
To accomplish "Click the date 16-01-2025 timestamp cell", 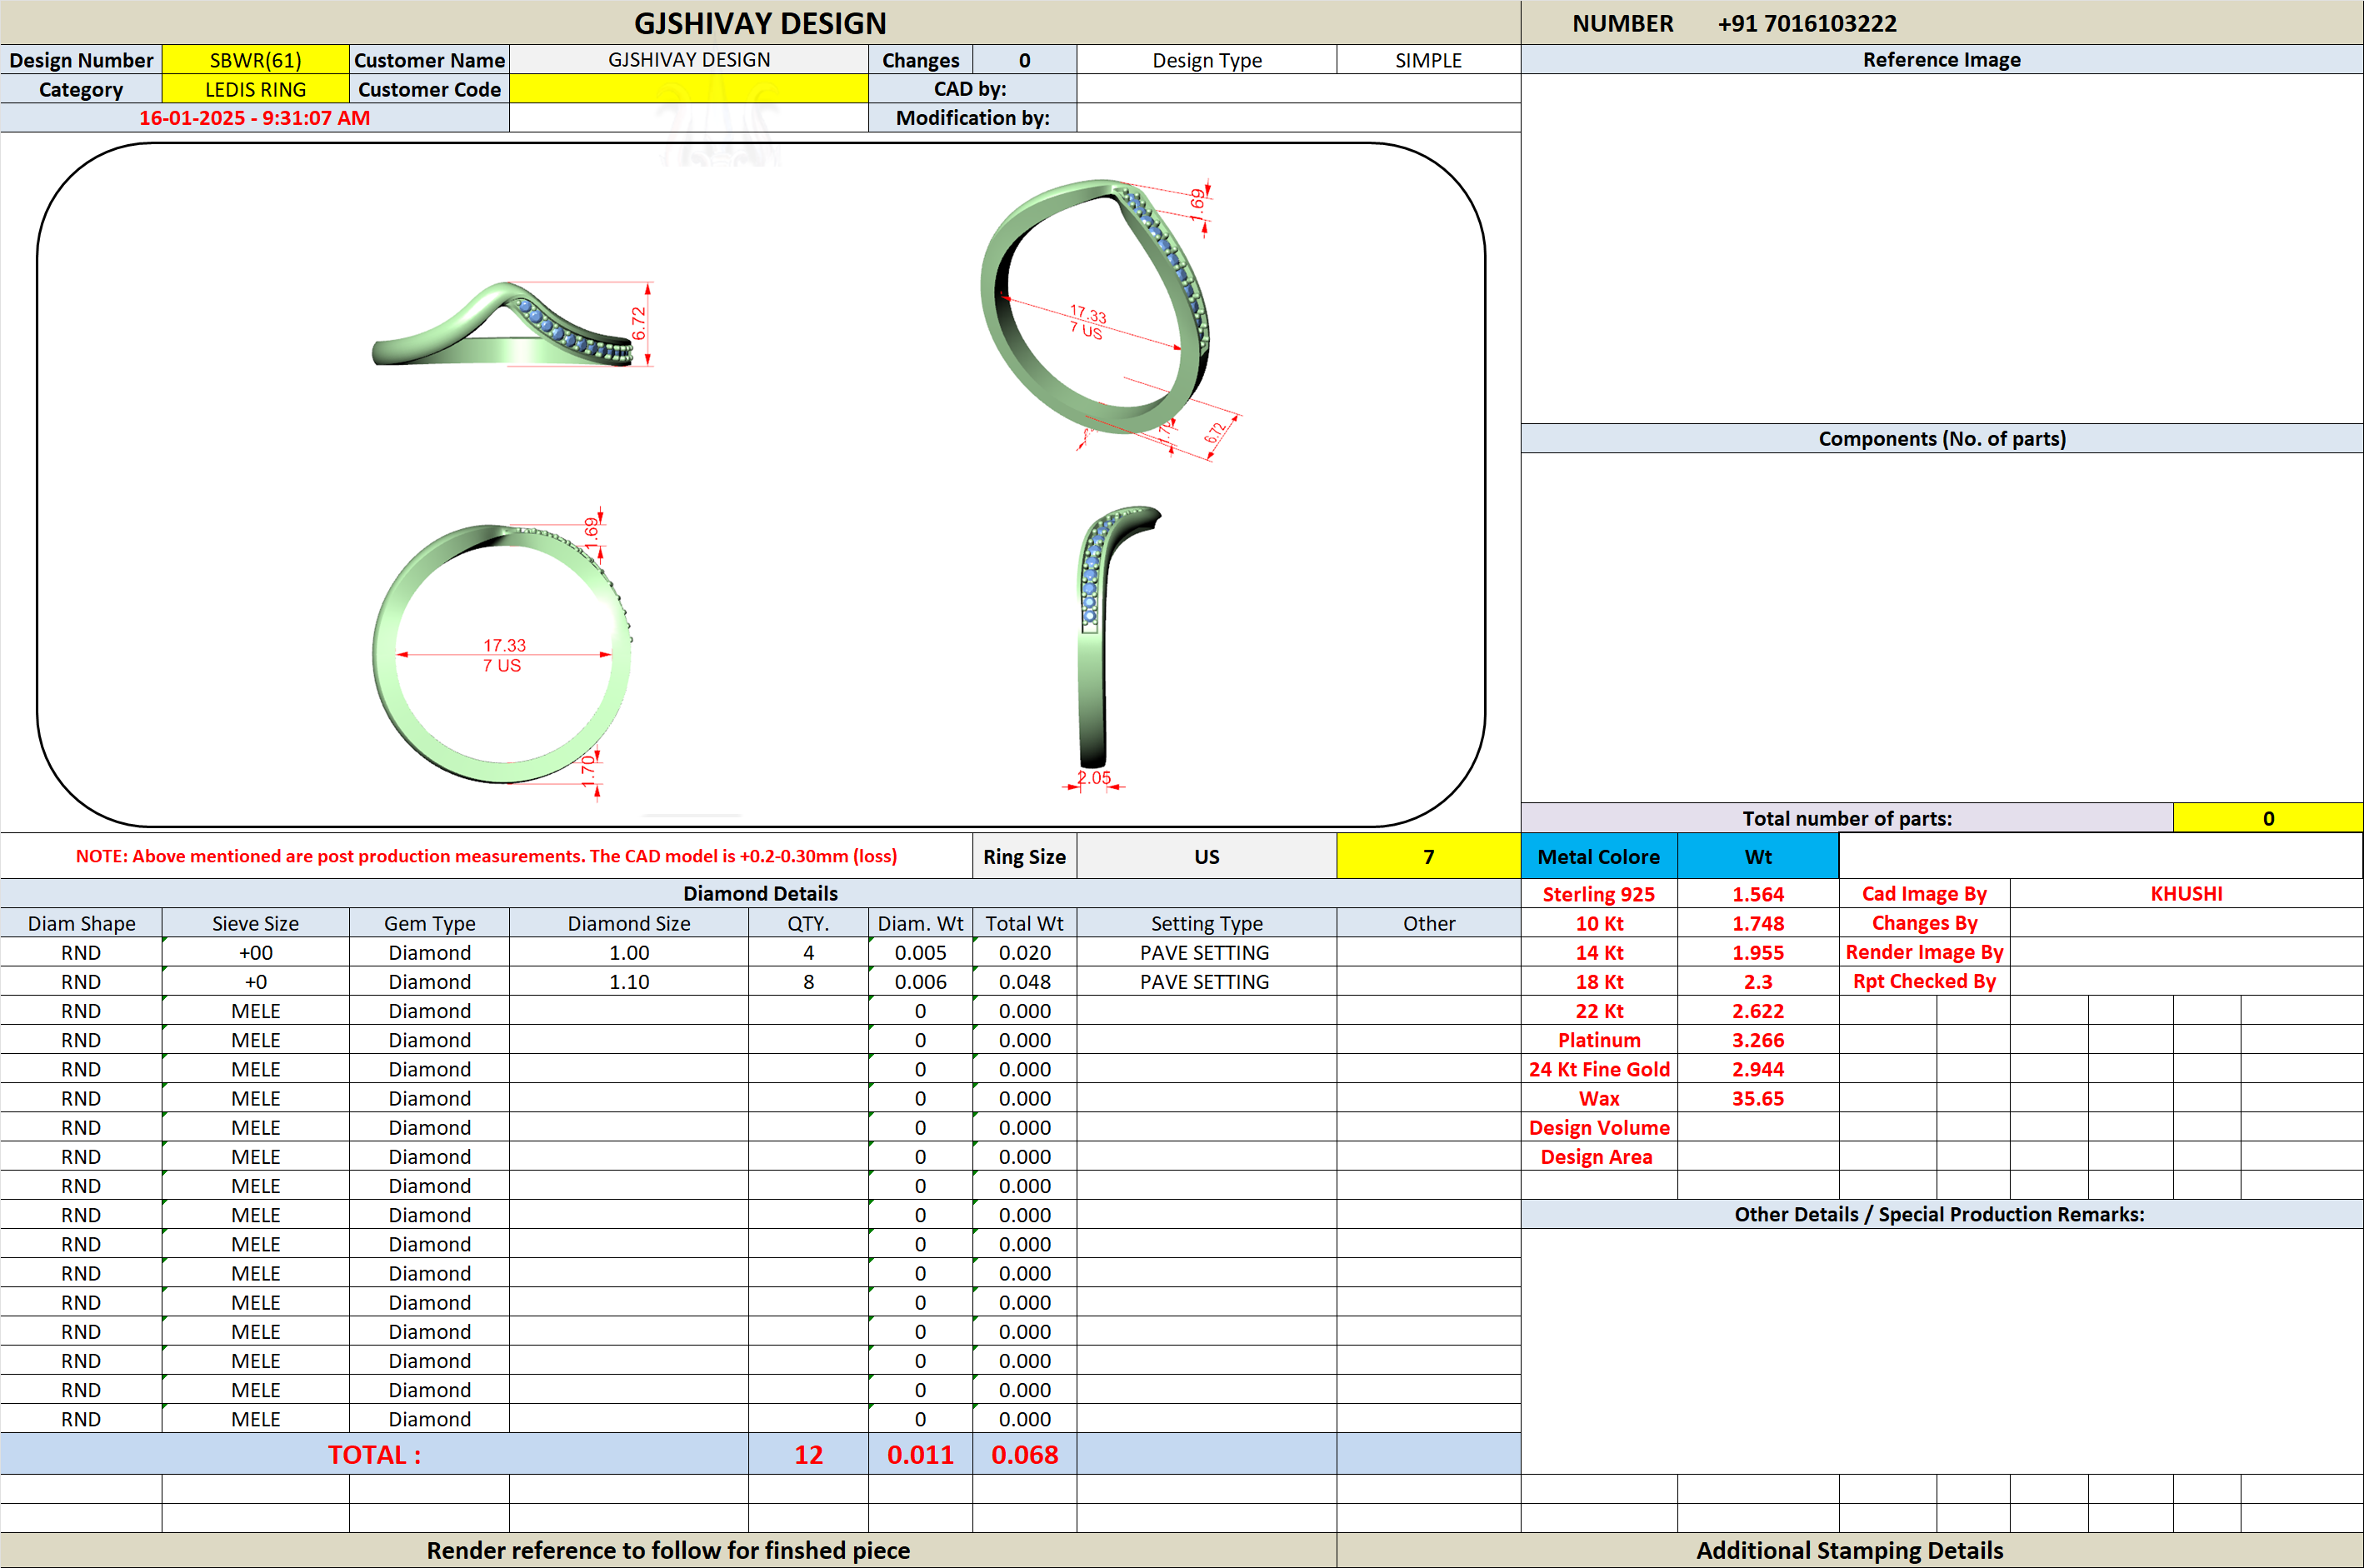I will [x=255, y=118].
